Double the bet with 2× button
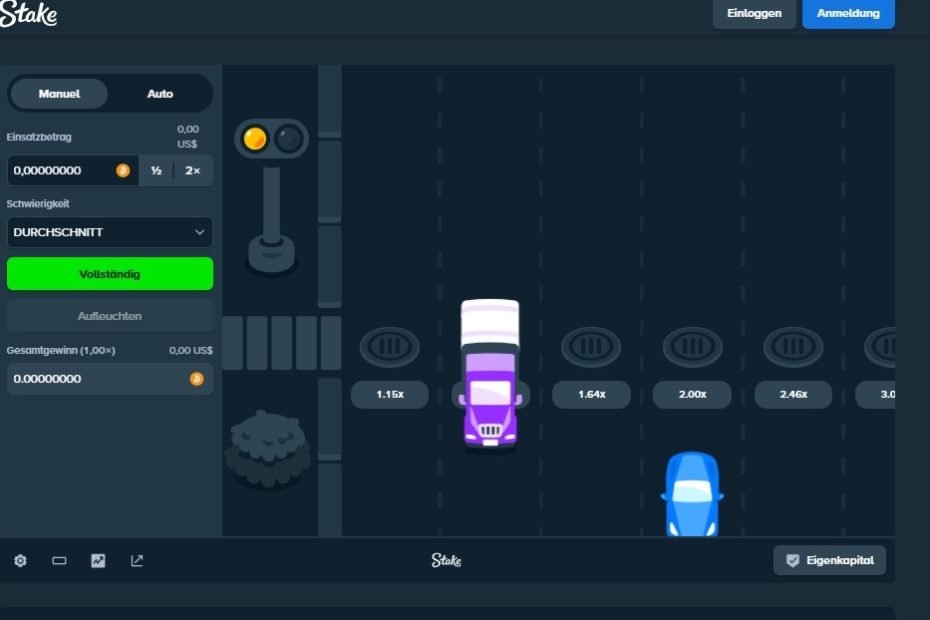Viewport: 930px width, 620px height. point(193,171)
